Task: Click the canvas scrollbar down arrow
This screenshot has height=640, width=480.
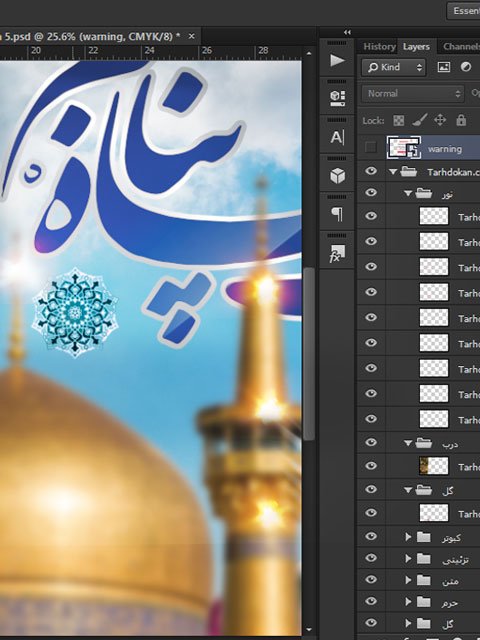Action: (309, 630)
